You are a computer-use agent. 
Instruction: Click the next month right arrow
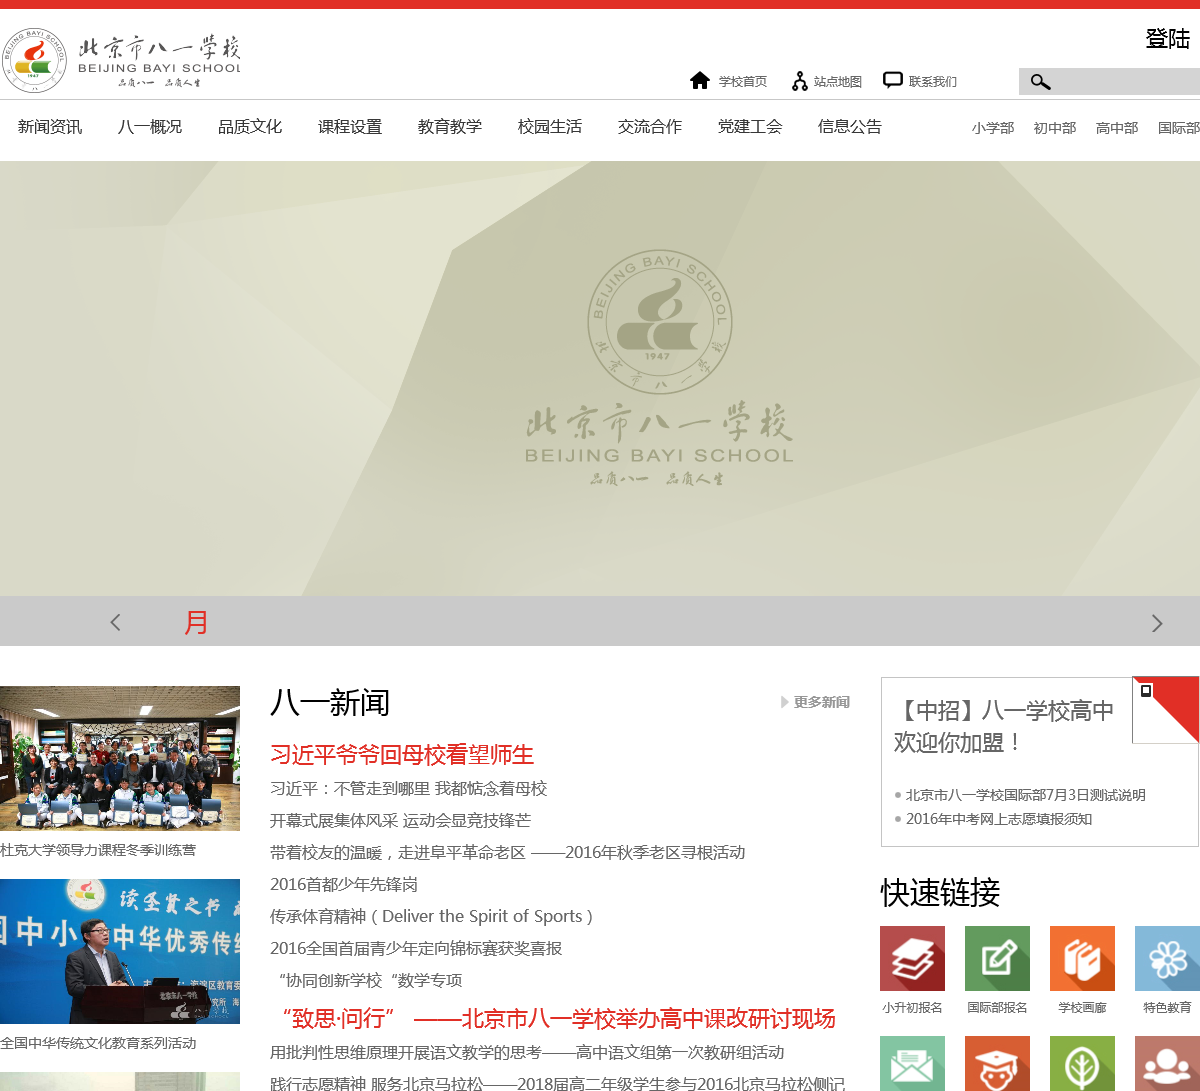[x=1157, y=623]
